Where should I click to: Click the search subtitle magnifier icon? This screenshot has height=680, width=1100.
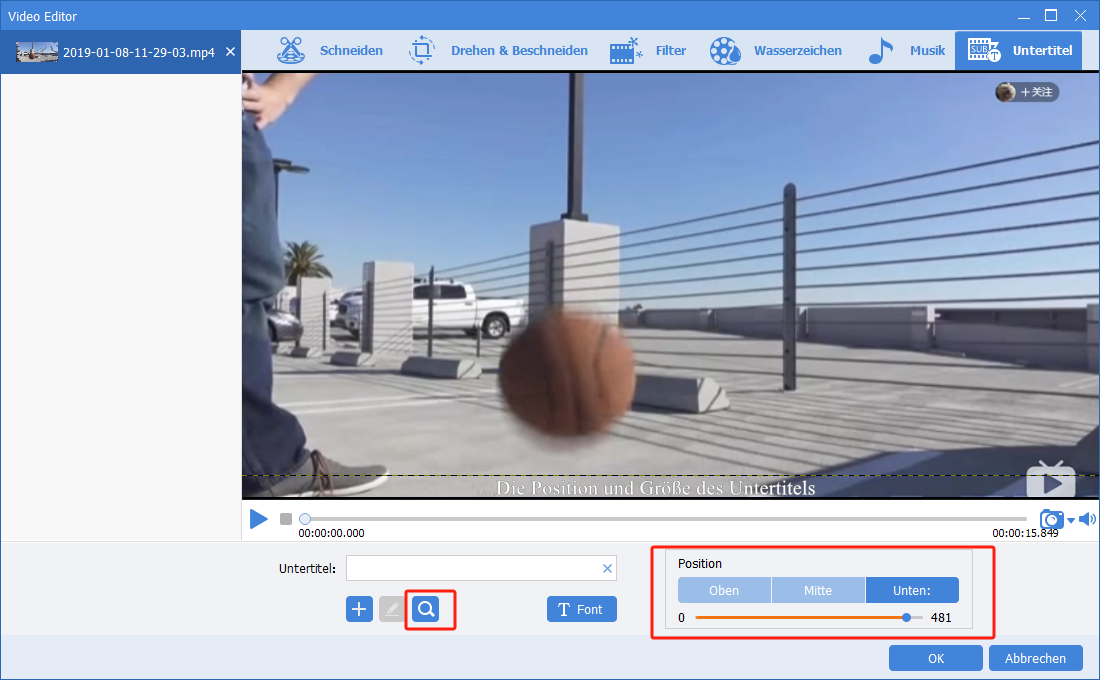click(x=426, y=609)
